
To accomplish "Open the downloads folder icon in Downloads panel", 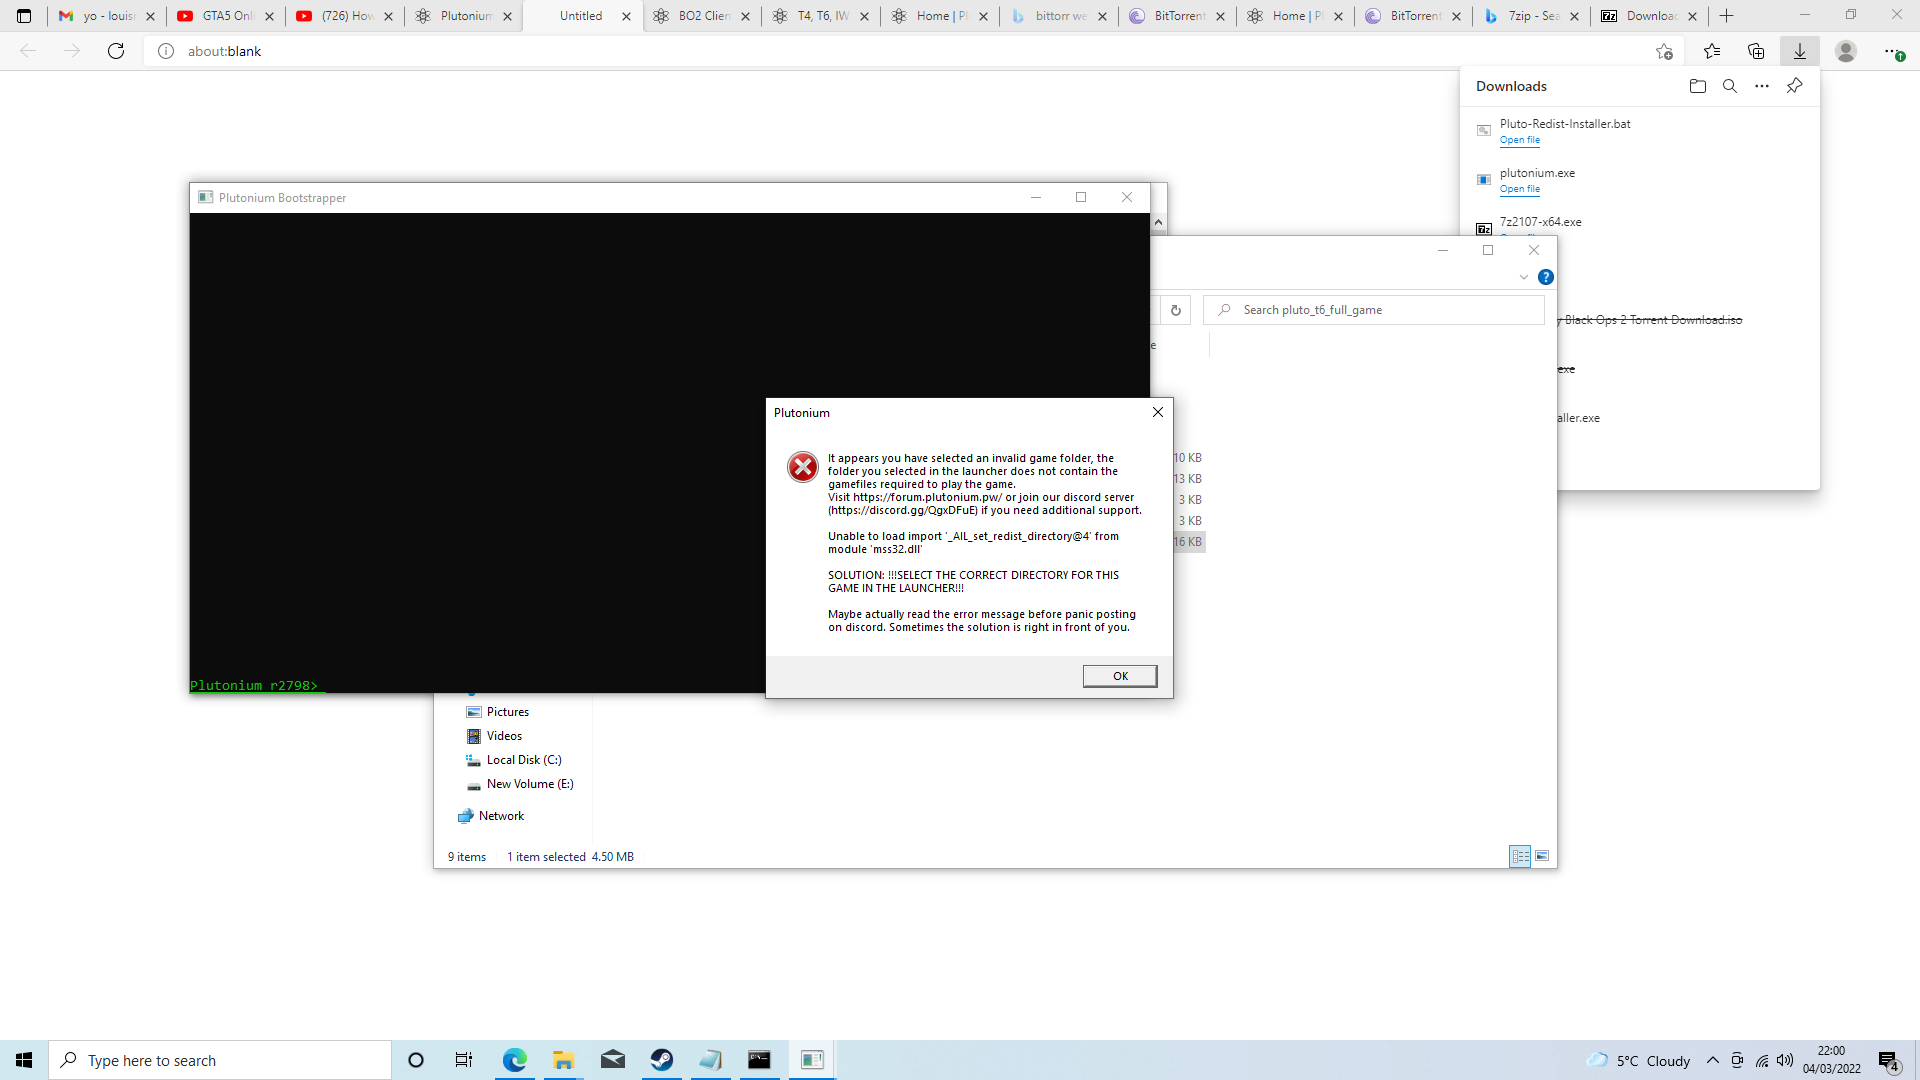I will [x=1698, y=86].
